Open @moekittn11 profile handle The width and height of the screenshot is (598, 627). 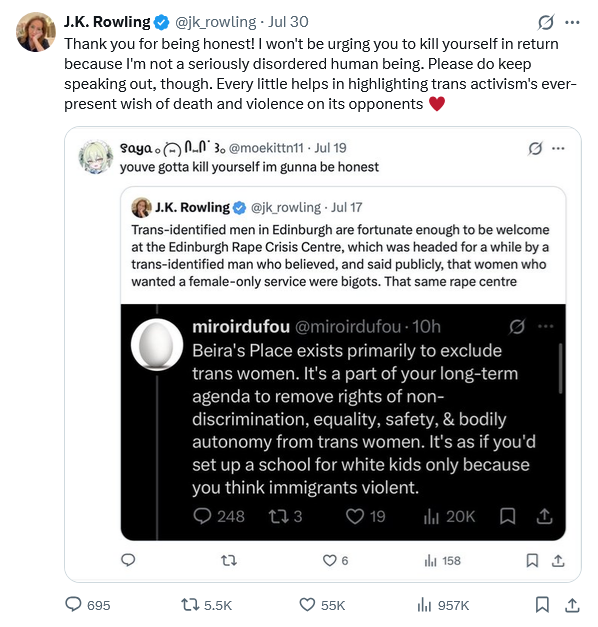(266, 148)
